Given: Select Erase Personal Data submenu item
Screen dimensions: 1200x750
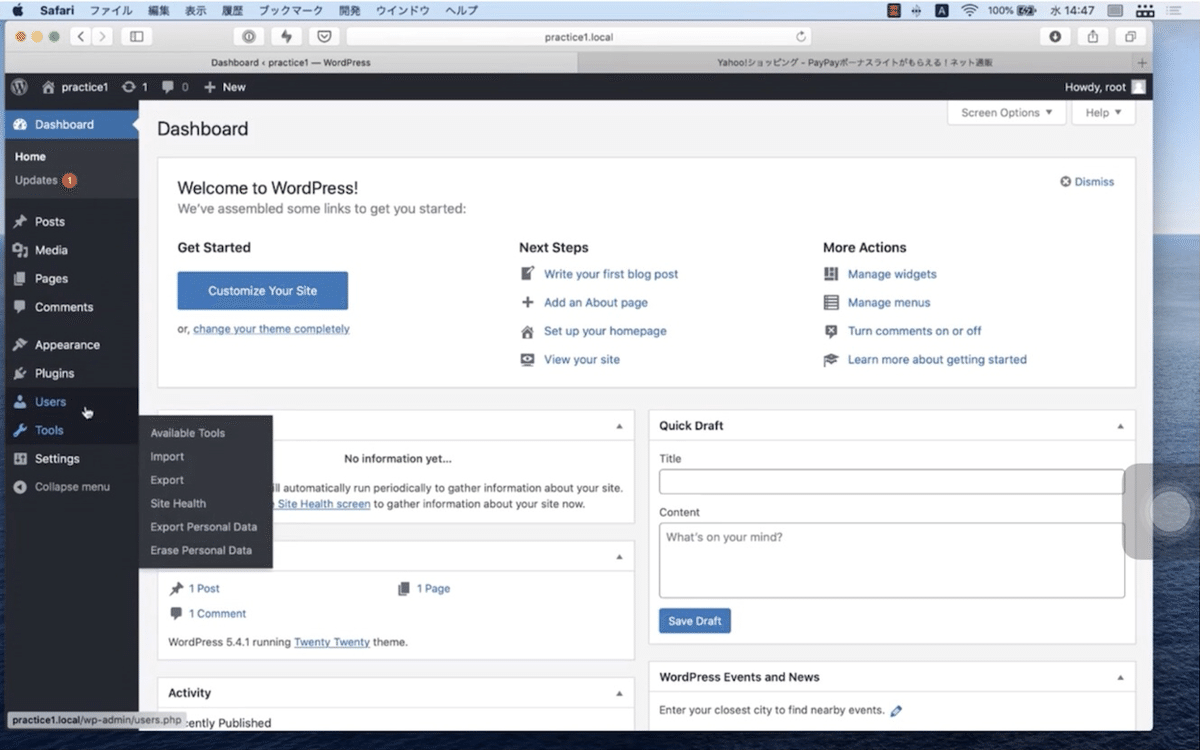Looking at the screenshot, I should (x=201, y=551).
